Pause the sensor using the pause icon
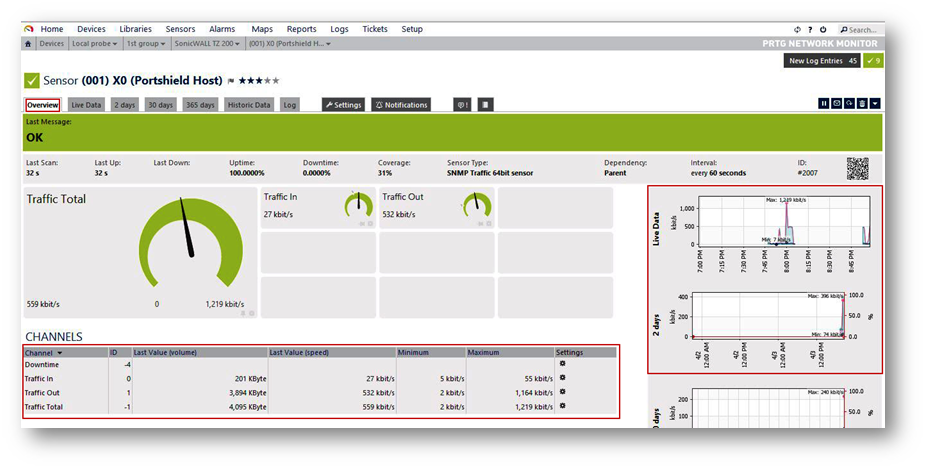 click(x=824, y=103)
